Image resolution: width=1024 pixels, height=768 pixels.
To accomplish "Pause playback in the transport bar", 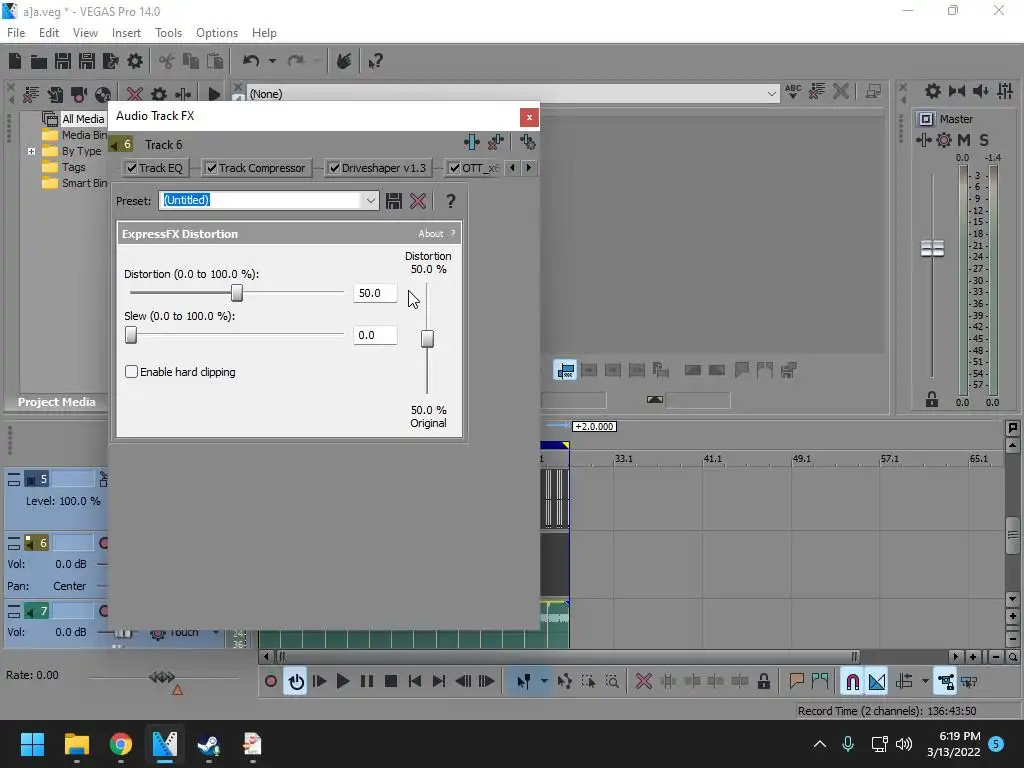I will tap(367, 682).
